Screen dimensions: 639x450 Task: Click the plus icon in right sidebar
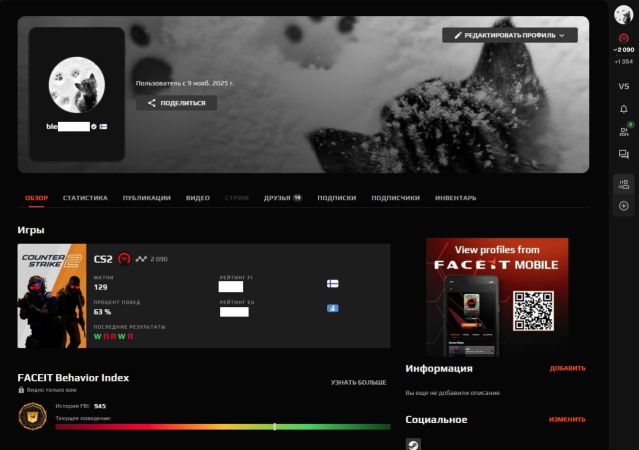(623, 206)
